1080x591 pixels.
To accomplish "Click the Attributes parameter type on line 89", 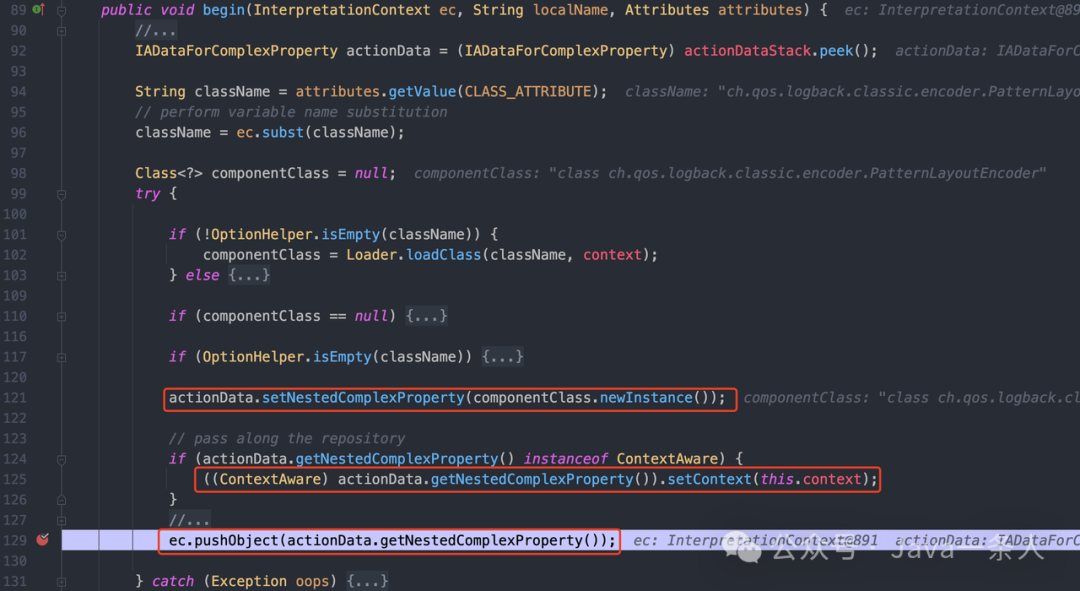I will [x=667, y=10].
